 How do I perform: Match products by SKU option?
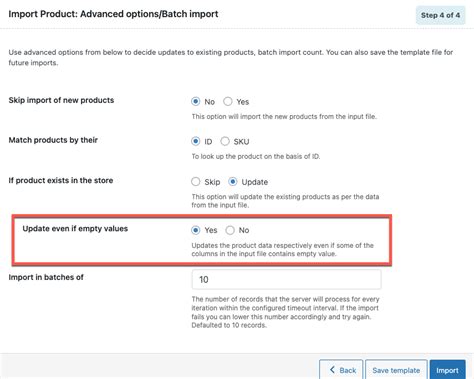tap(225, 141)
